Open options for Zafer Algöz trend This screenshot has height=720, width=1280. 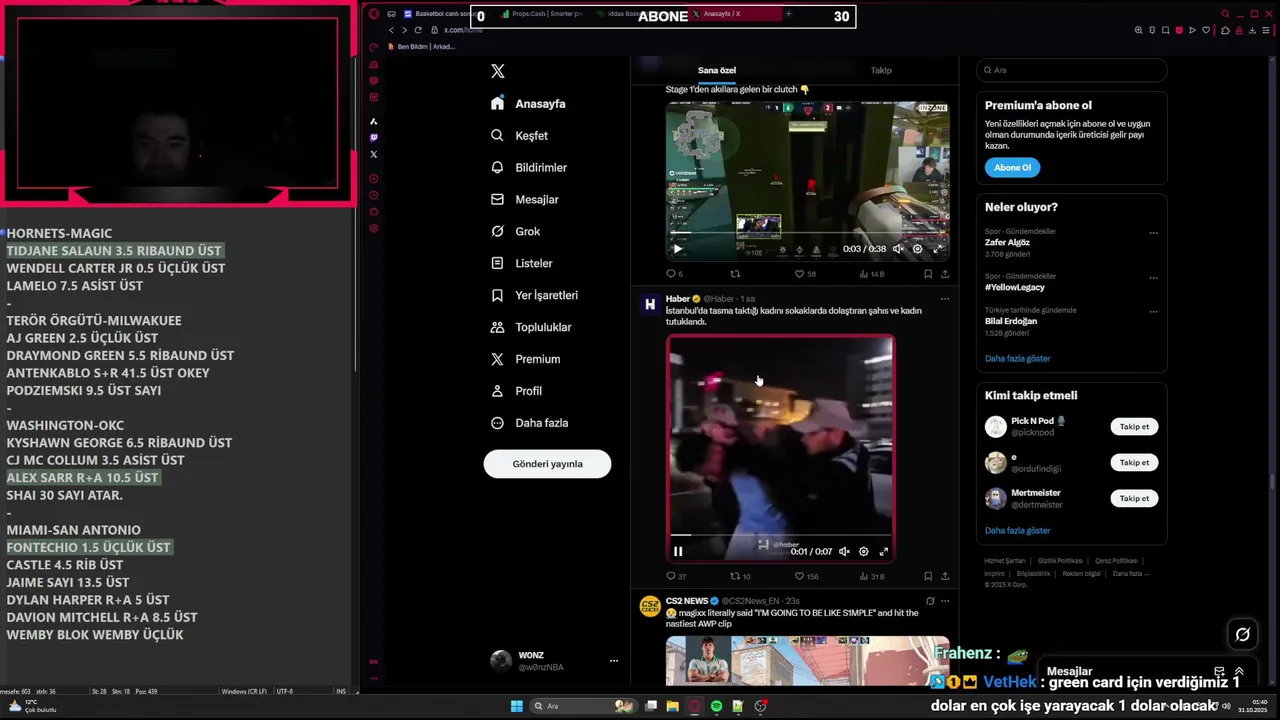[1153, 233]
